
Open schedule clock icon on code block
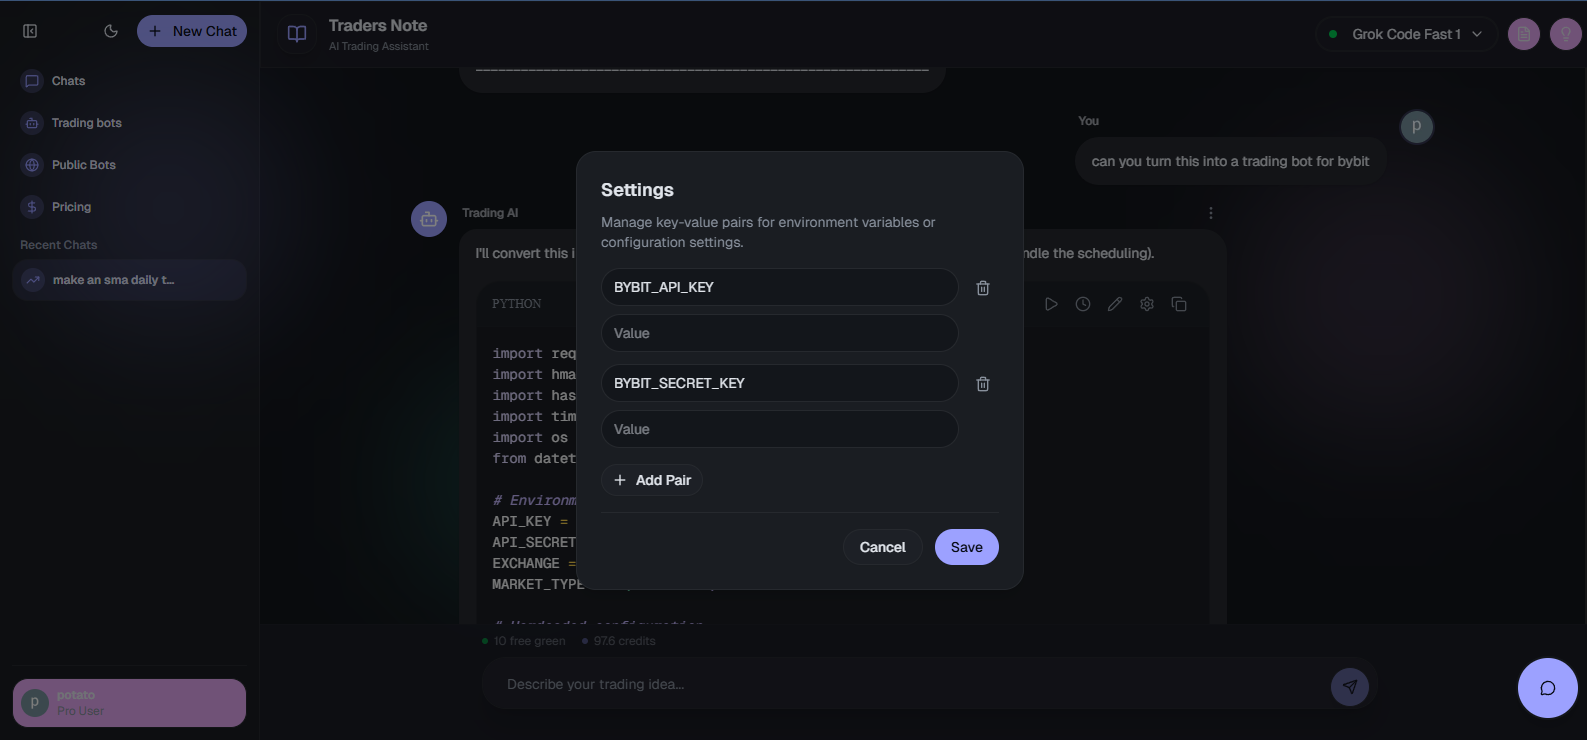coord(1083,304)
